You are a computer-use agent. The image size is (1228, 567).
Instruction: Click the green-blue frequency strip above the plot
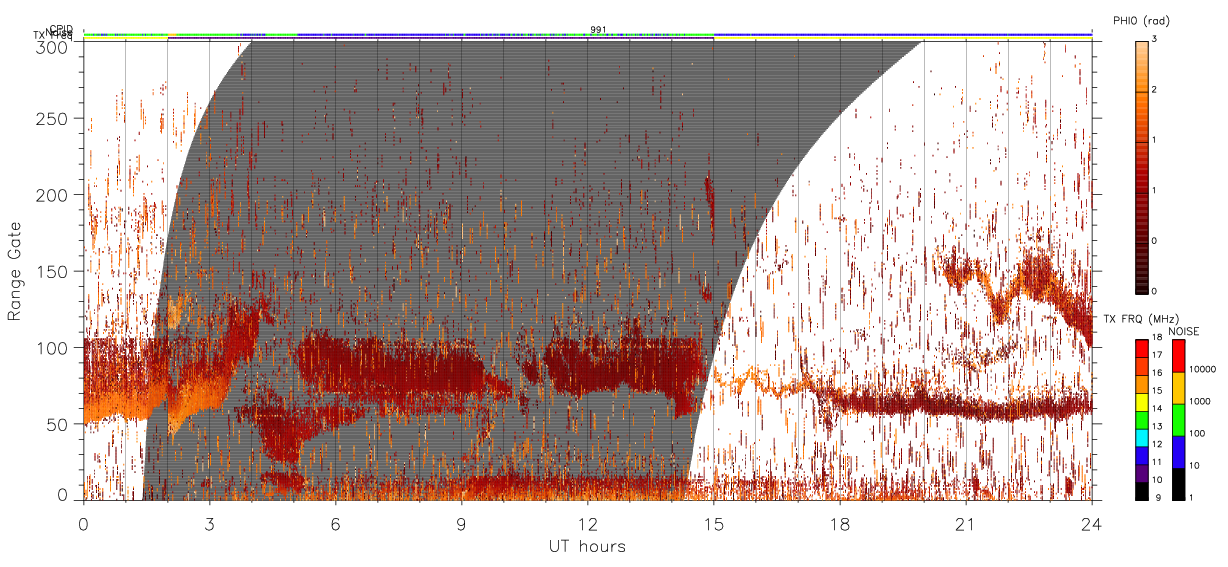(587, 34)
